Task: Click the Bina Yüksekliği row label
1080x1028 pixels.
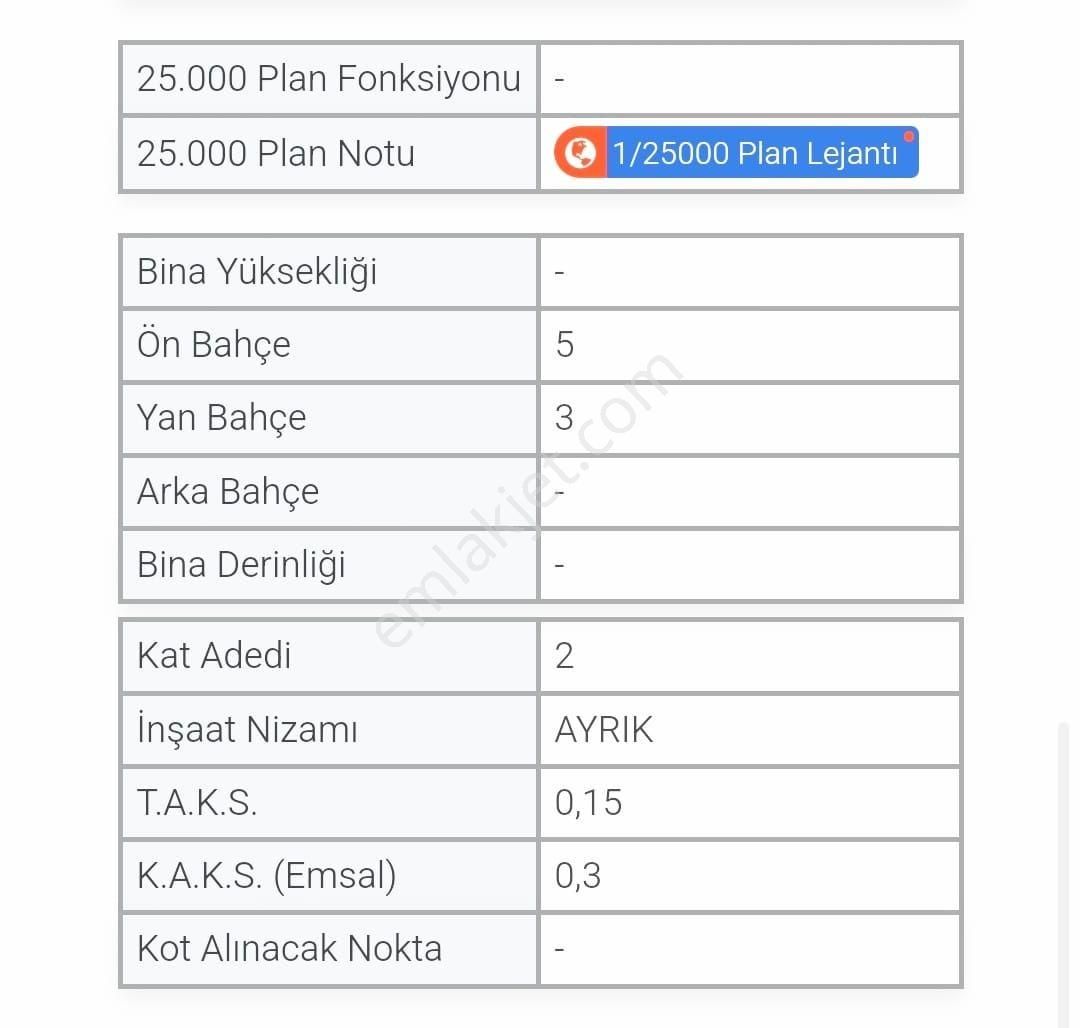Action: click(x=257, y=271)
